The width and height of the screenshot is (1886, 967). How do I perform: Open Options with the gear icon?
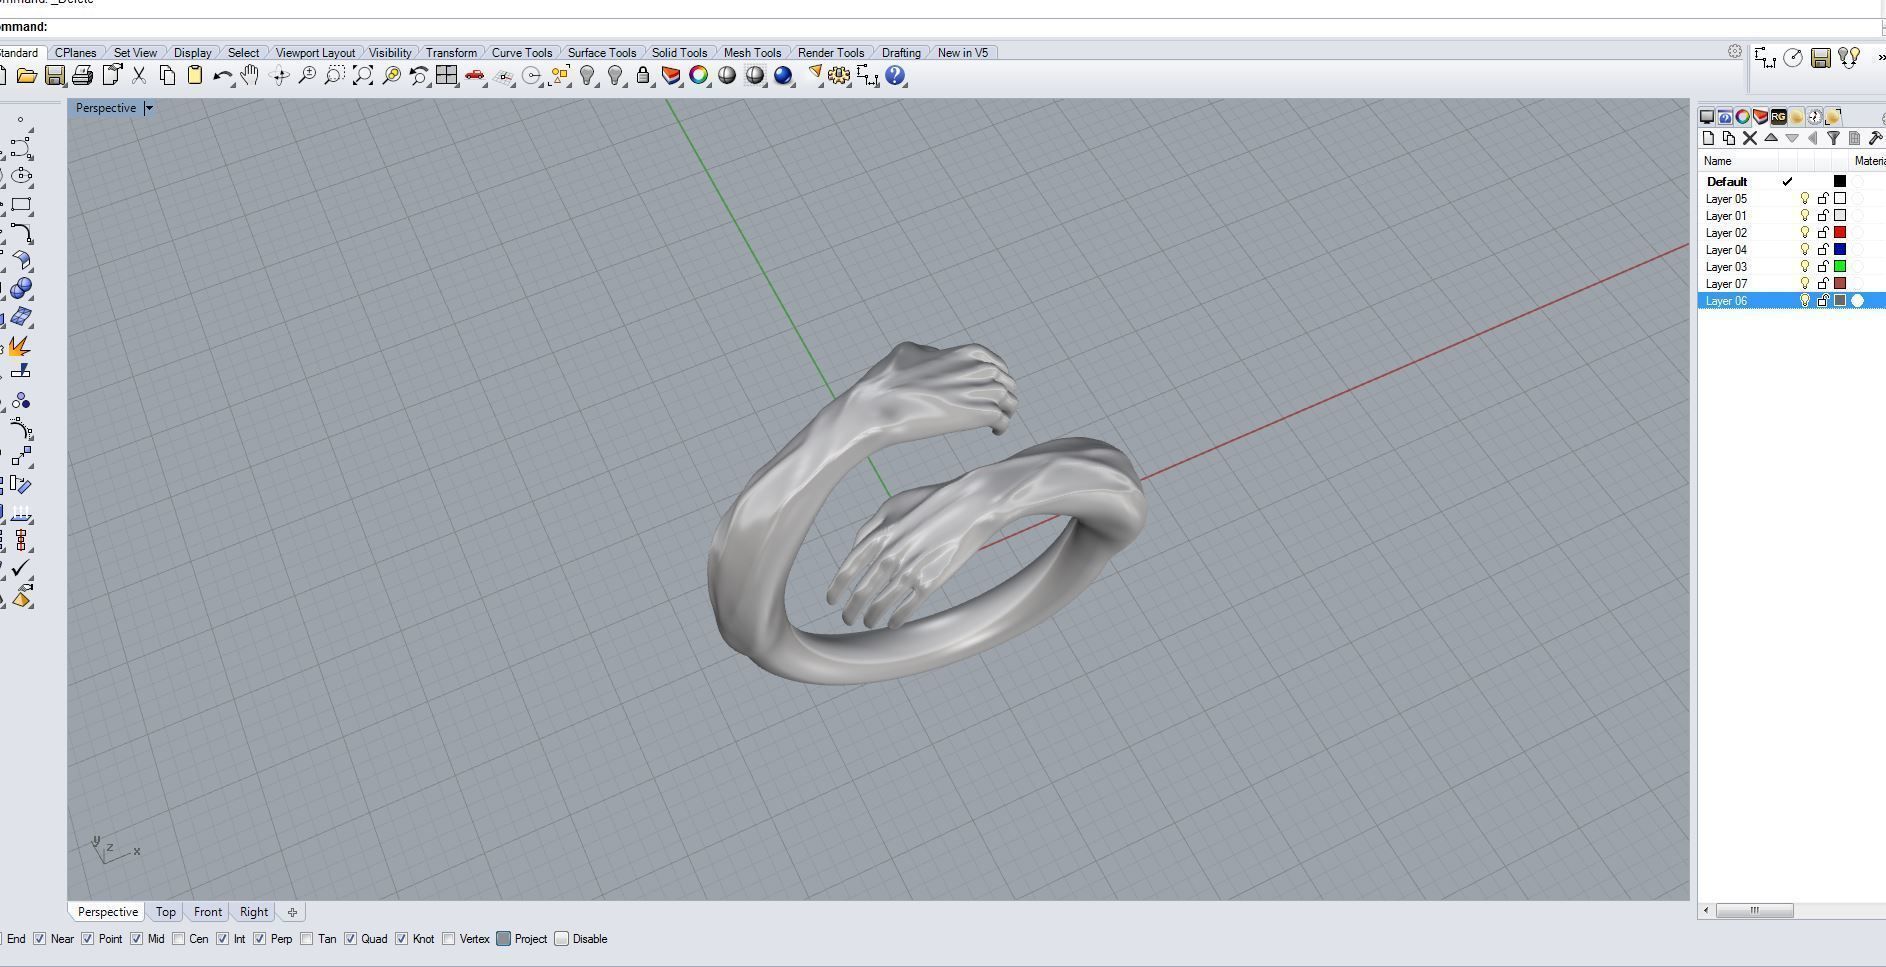pyautogui.click(x=839, y=76)
